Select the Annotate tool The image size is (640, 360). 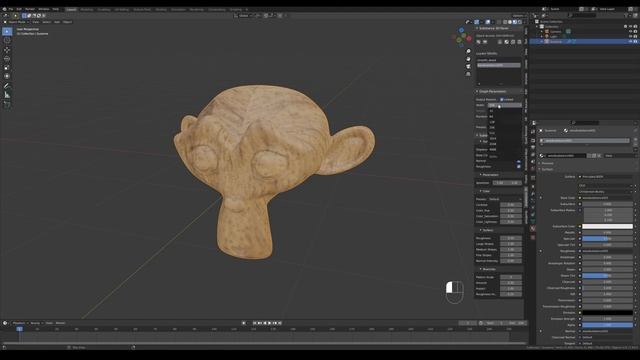point(7,86)
